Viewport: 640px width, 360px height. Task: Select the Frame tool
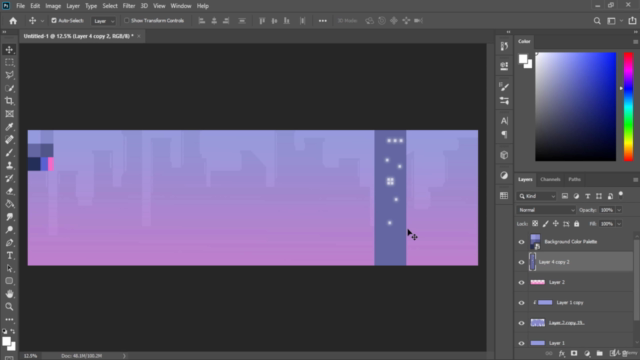point(9,114)
